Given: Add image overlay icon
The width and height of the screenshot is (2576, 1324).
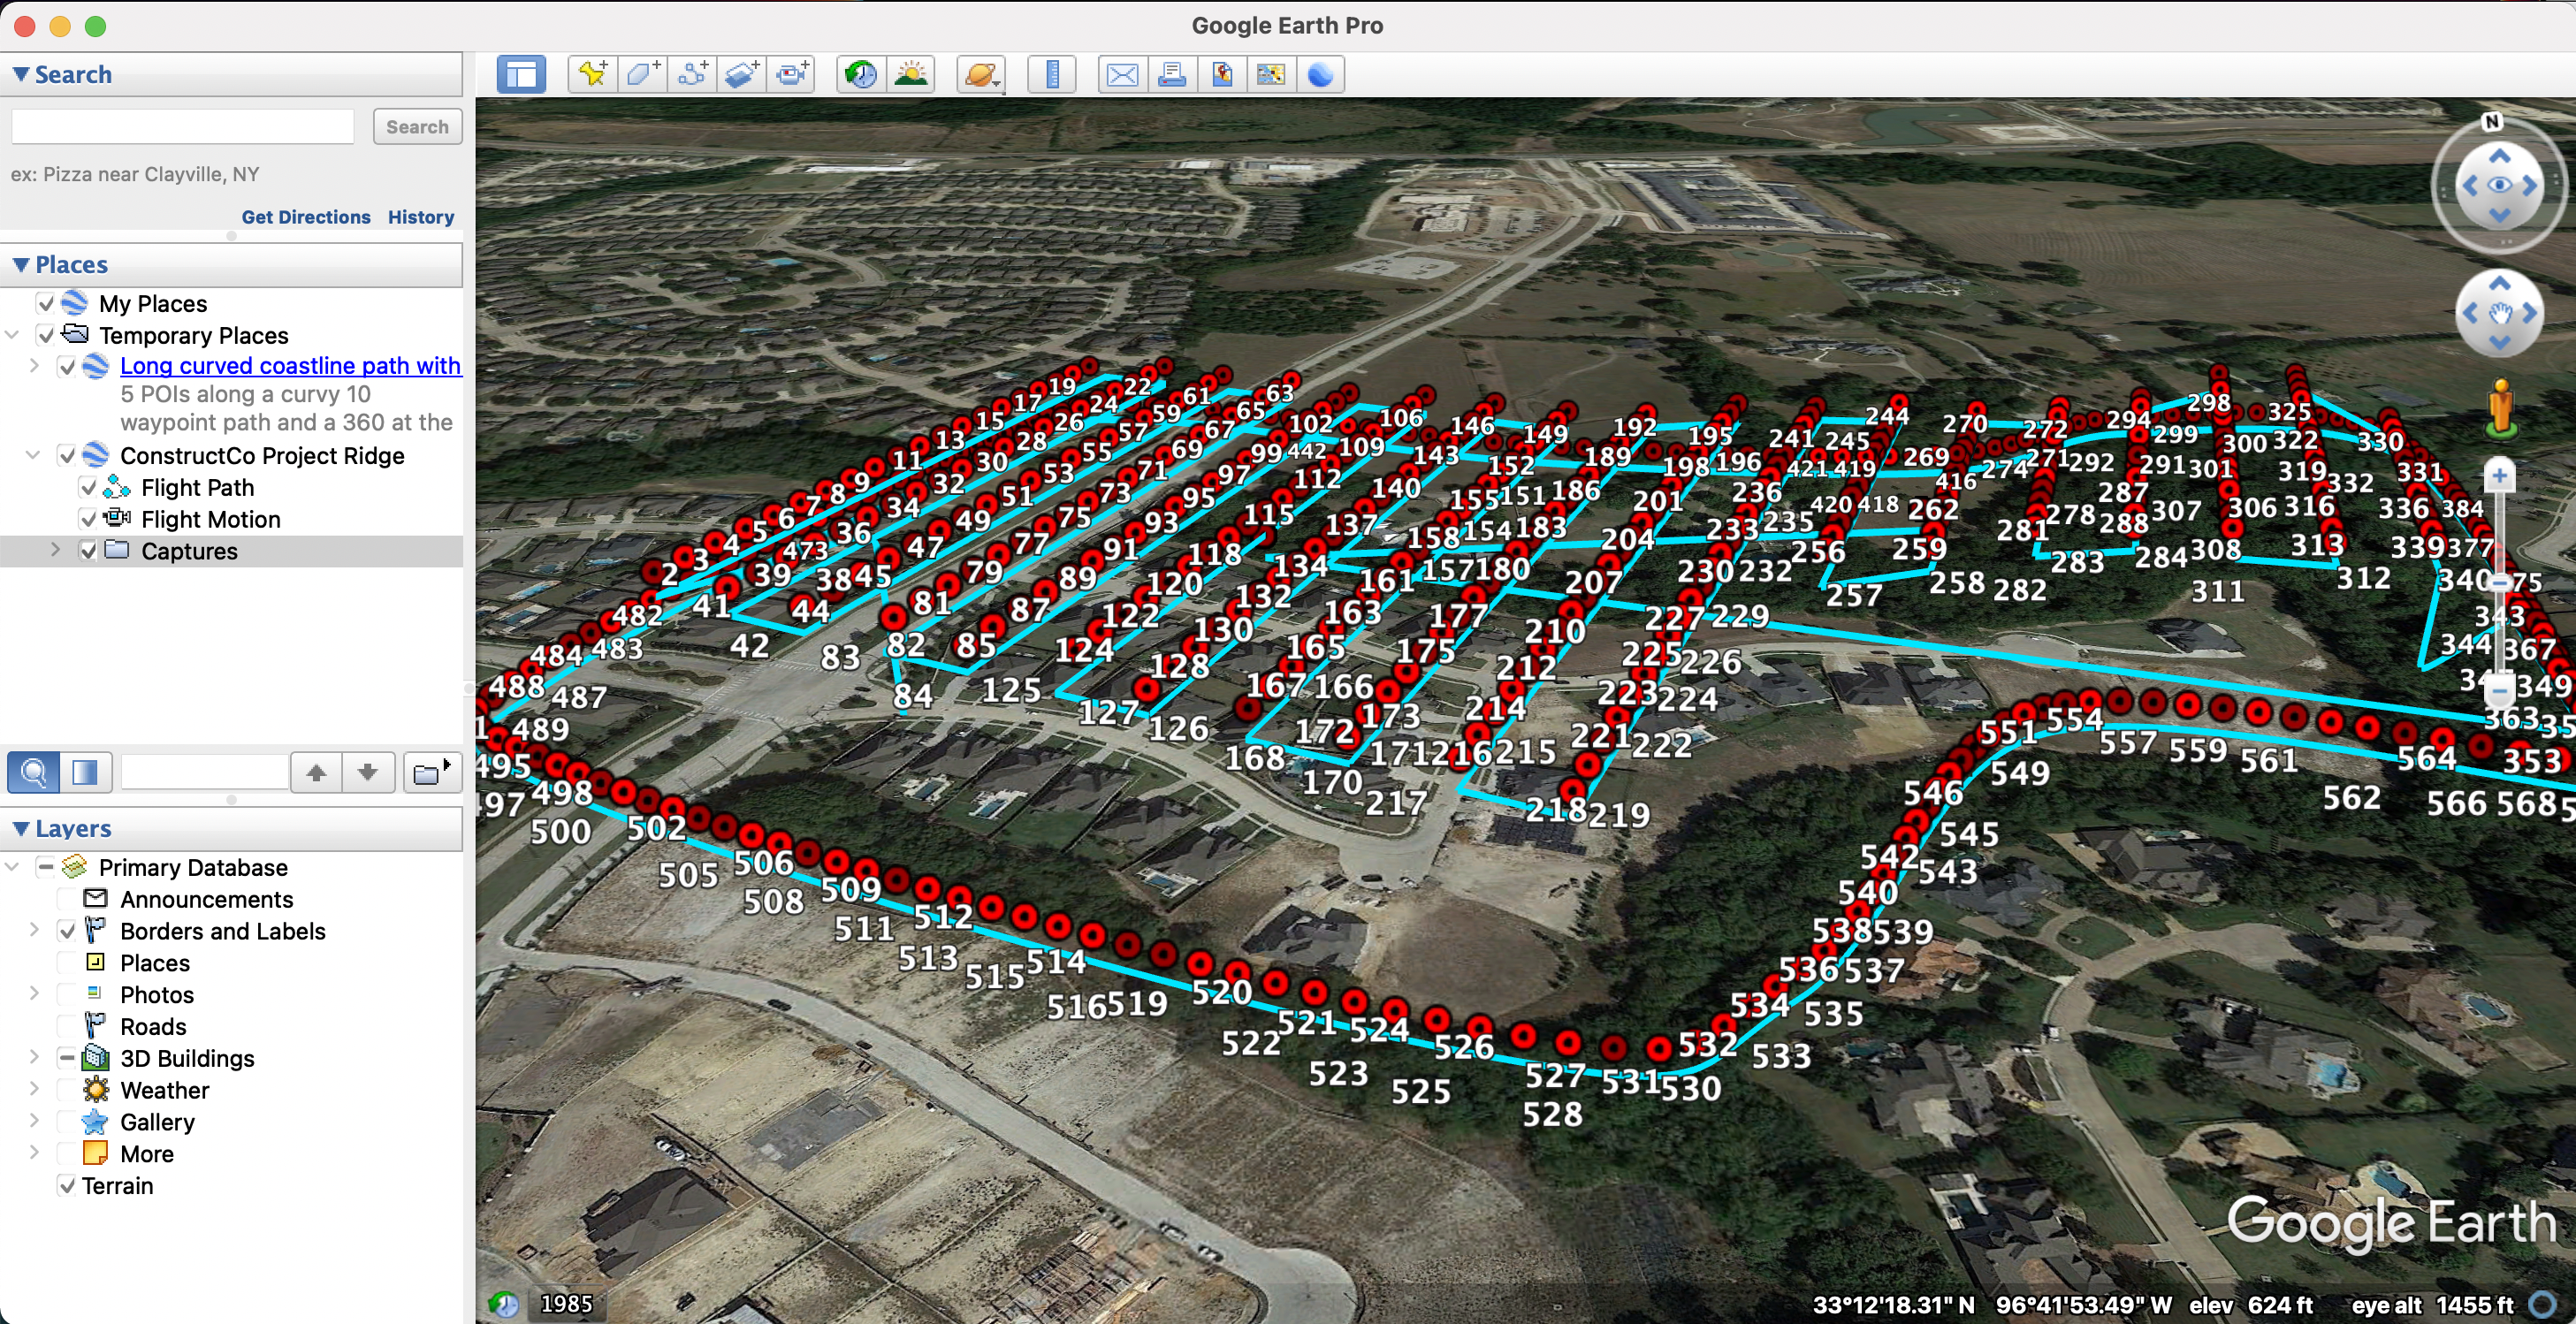Looking at the screenshot, I should point(741,75).
